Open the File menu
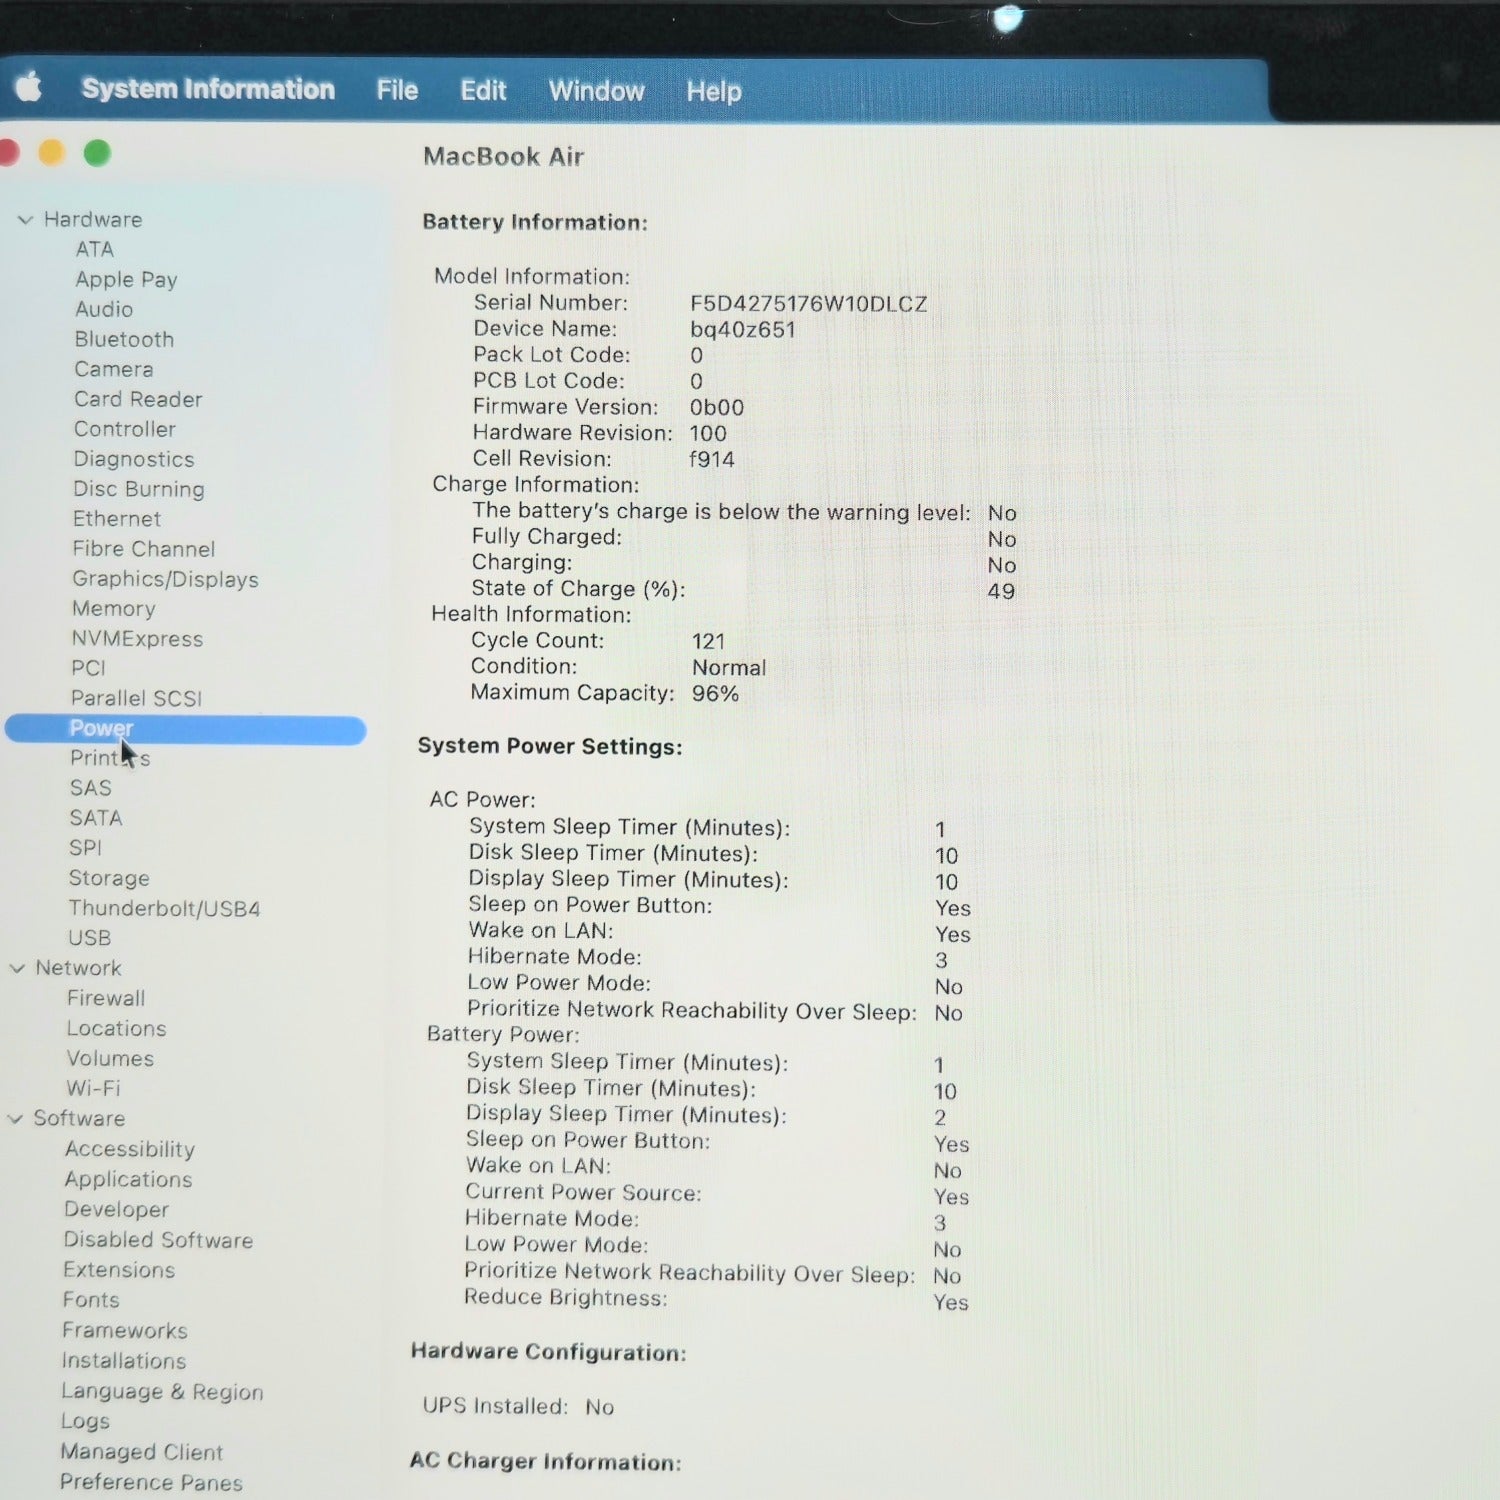Screen dimensions: 1500x1500 coord(397,91)
